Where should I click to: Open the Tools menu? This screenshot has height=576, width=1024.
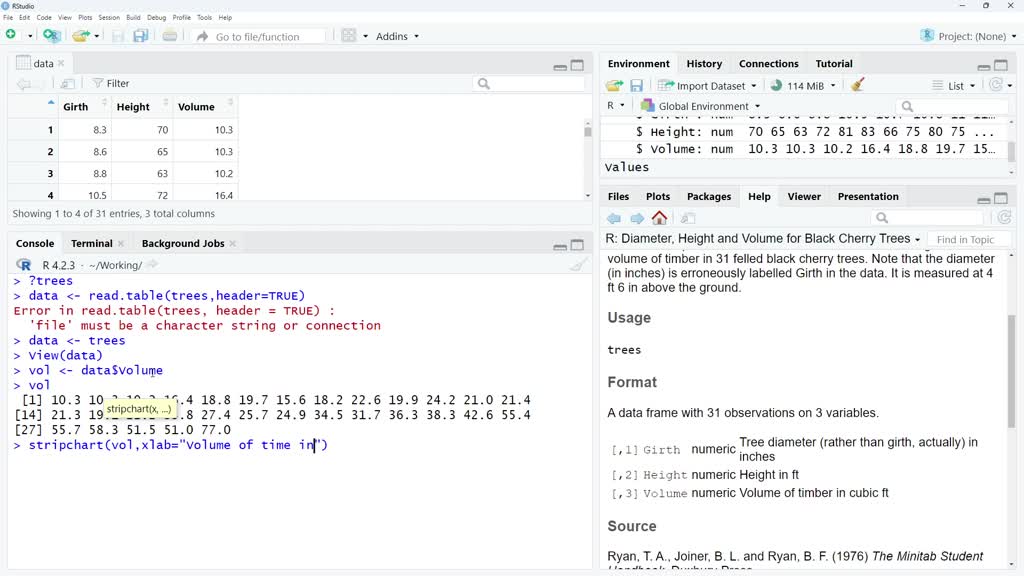click(x=204, y=18)
